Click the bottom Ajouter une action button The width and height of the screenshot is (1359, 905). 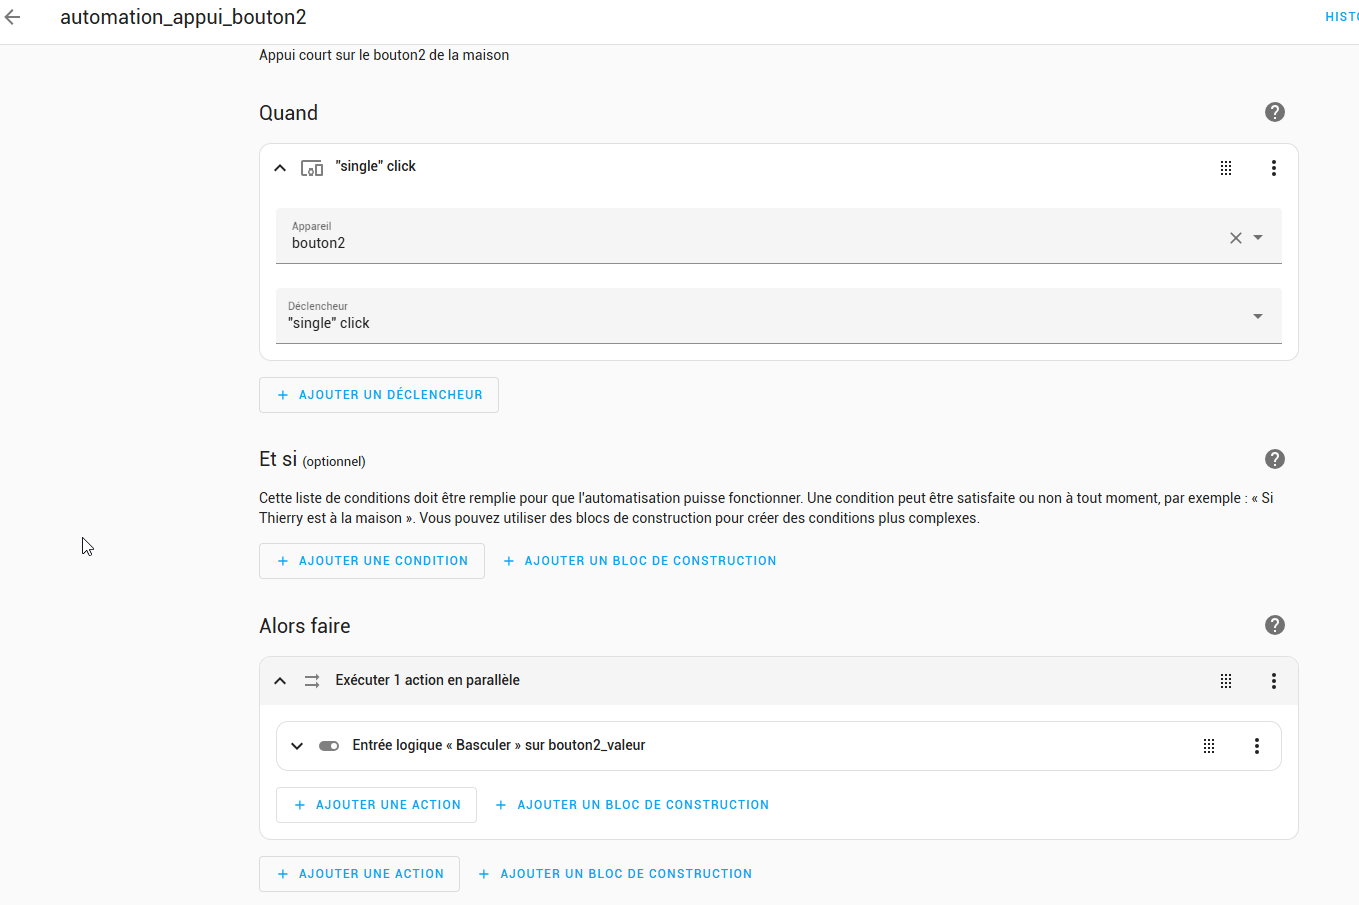[x=359, y=874]
